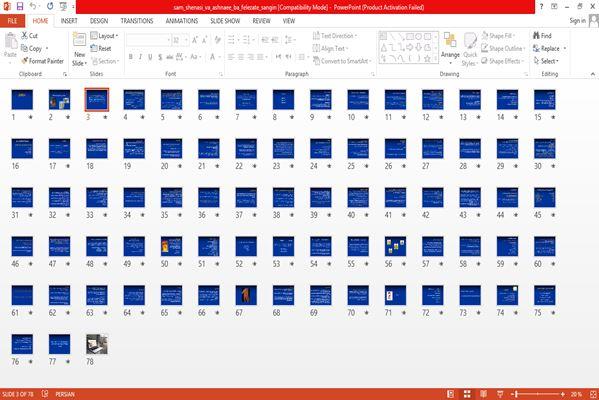
Task: Open the Section dropdown
Action: (105, 61)
